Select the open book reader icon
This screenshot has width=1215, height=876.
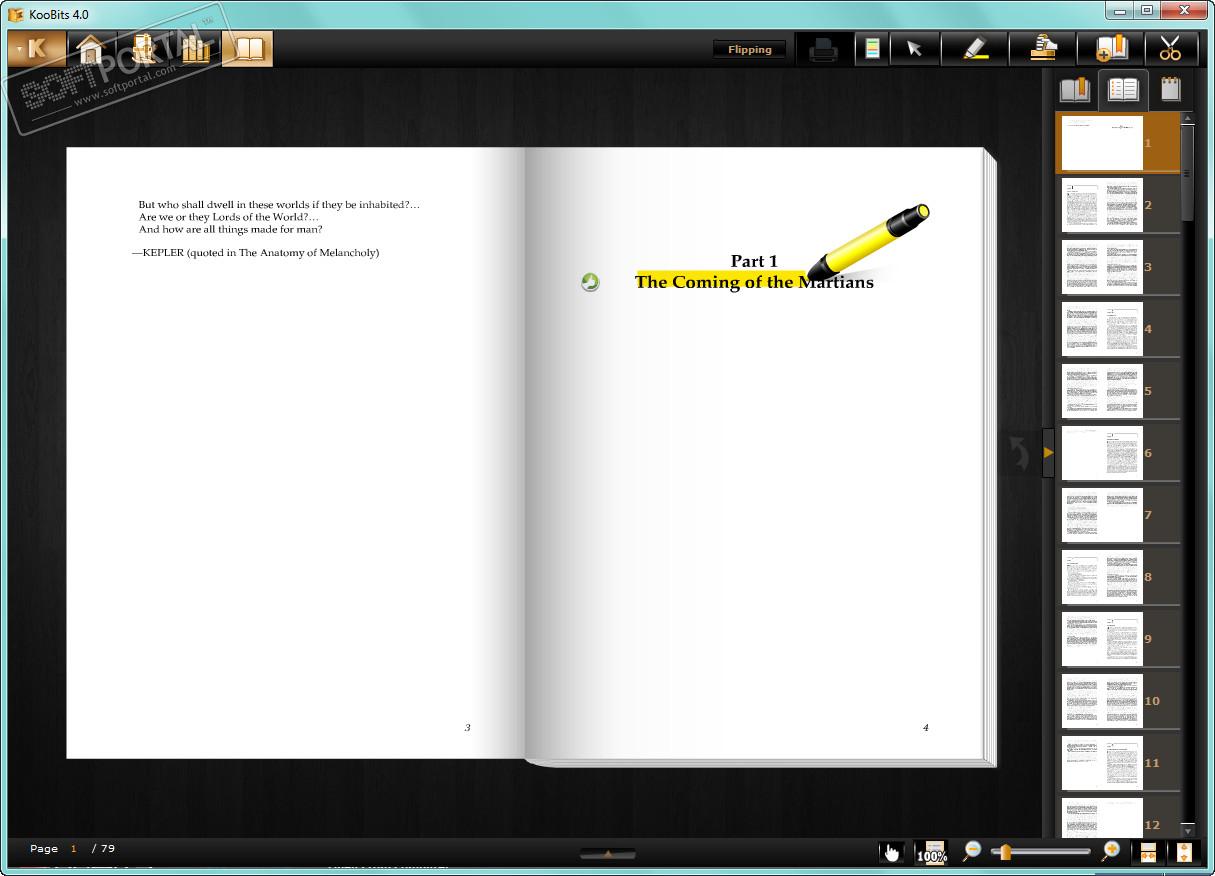coord(247,49)
